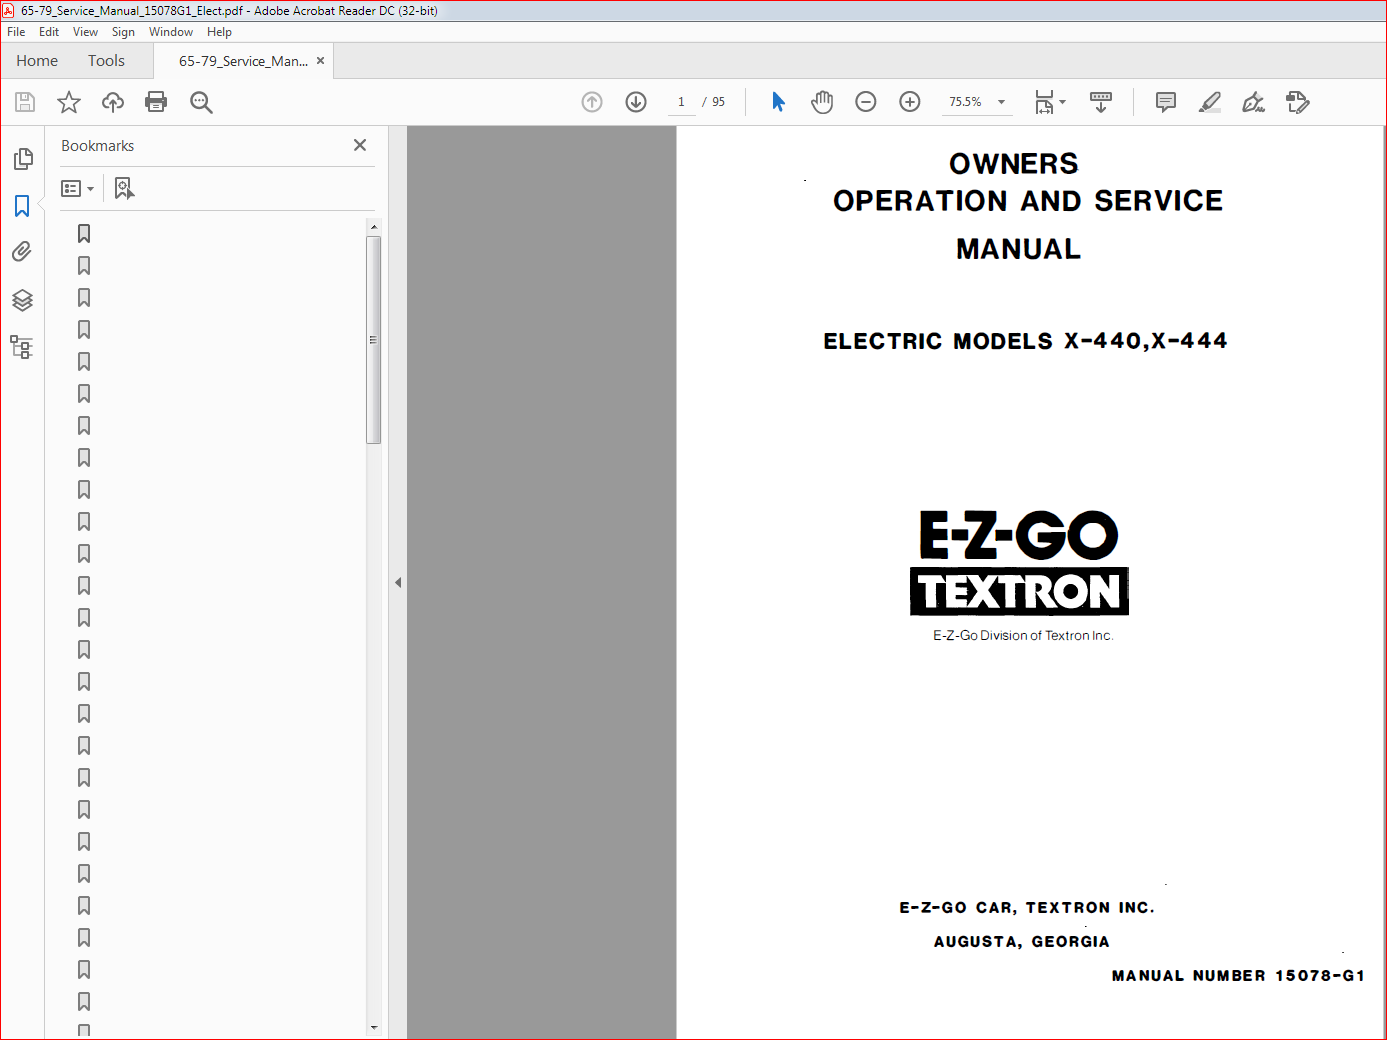The width and height of the screenshot is (1387, 1040).
Task: Click the Save file icon
Action: (x=25, y=102)
